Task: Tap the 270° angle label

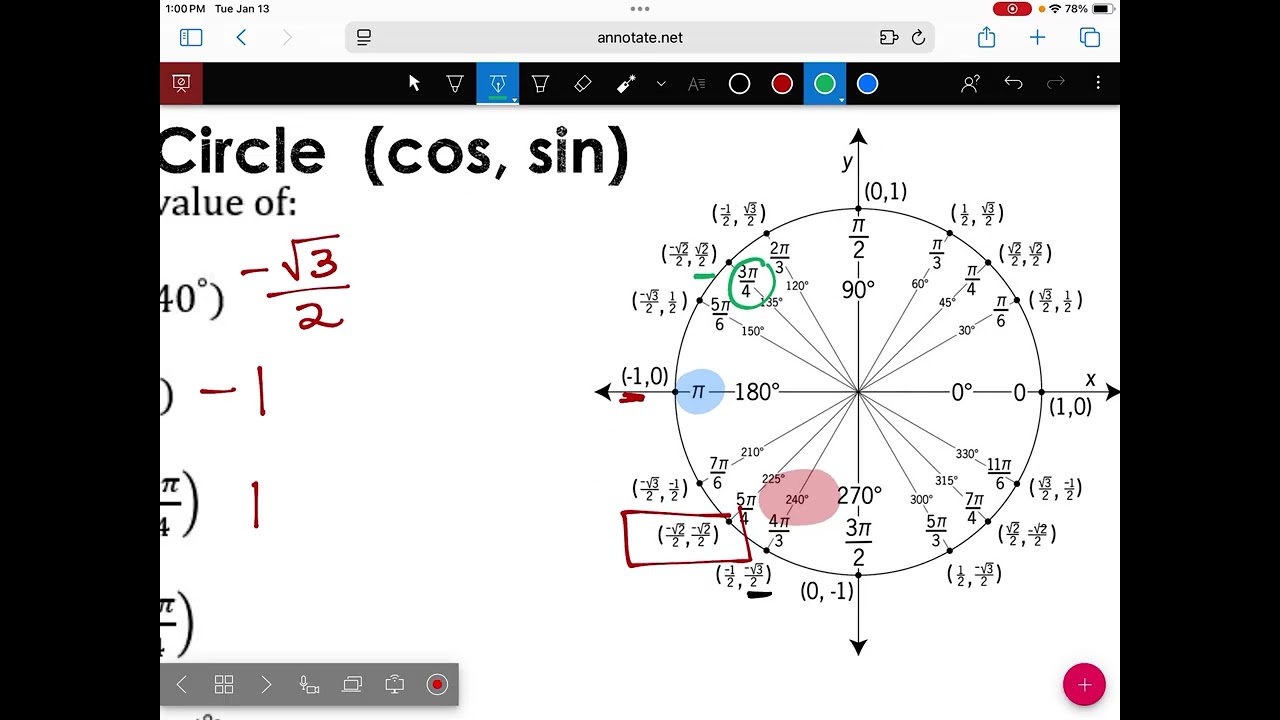Action: 860,495
